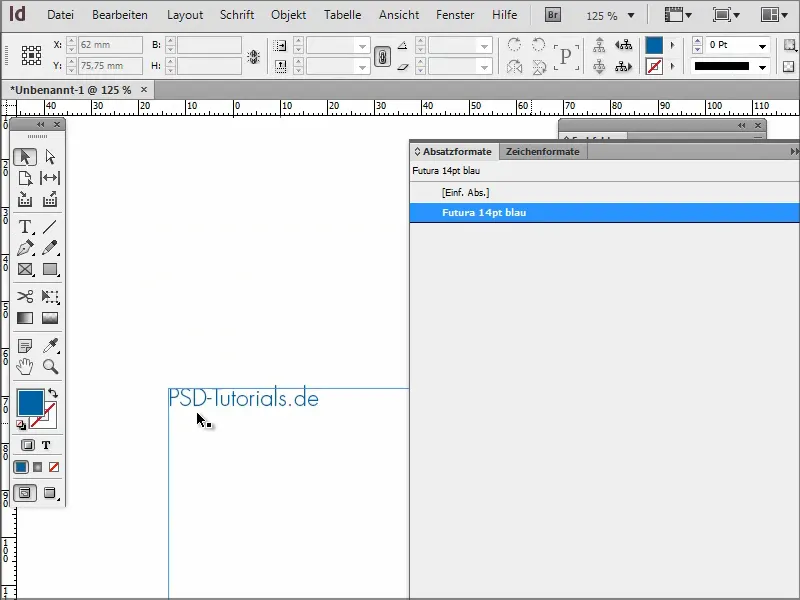Select the Zoom magnifier tool
Viewport: 800px width, 600px height.
(50, 366)
